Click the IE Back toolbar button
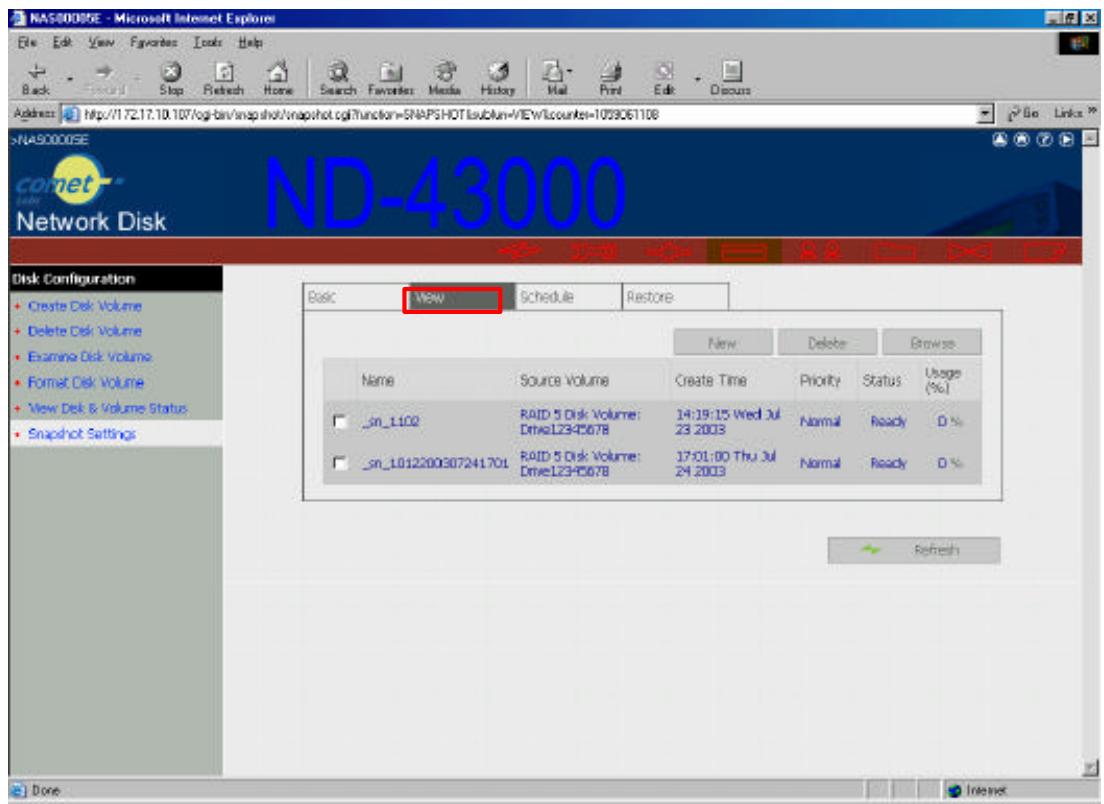Screen dimensions: 1104x804 (x=36, y=79)
